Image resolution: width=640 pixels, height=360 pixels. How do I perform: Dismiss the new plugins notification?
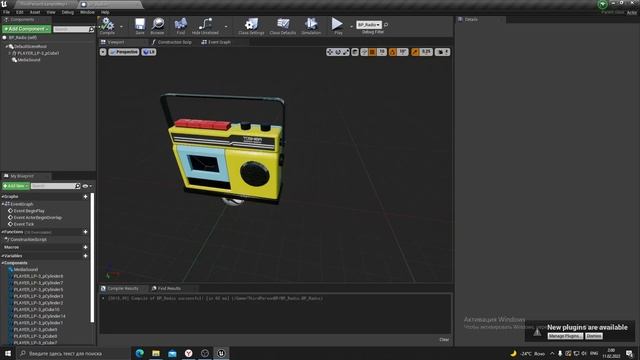pyautogui.click(x=594, y=336)
